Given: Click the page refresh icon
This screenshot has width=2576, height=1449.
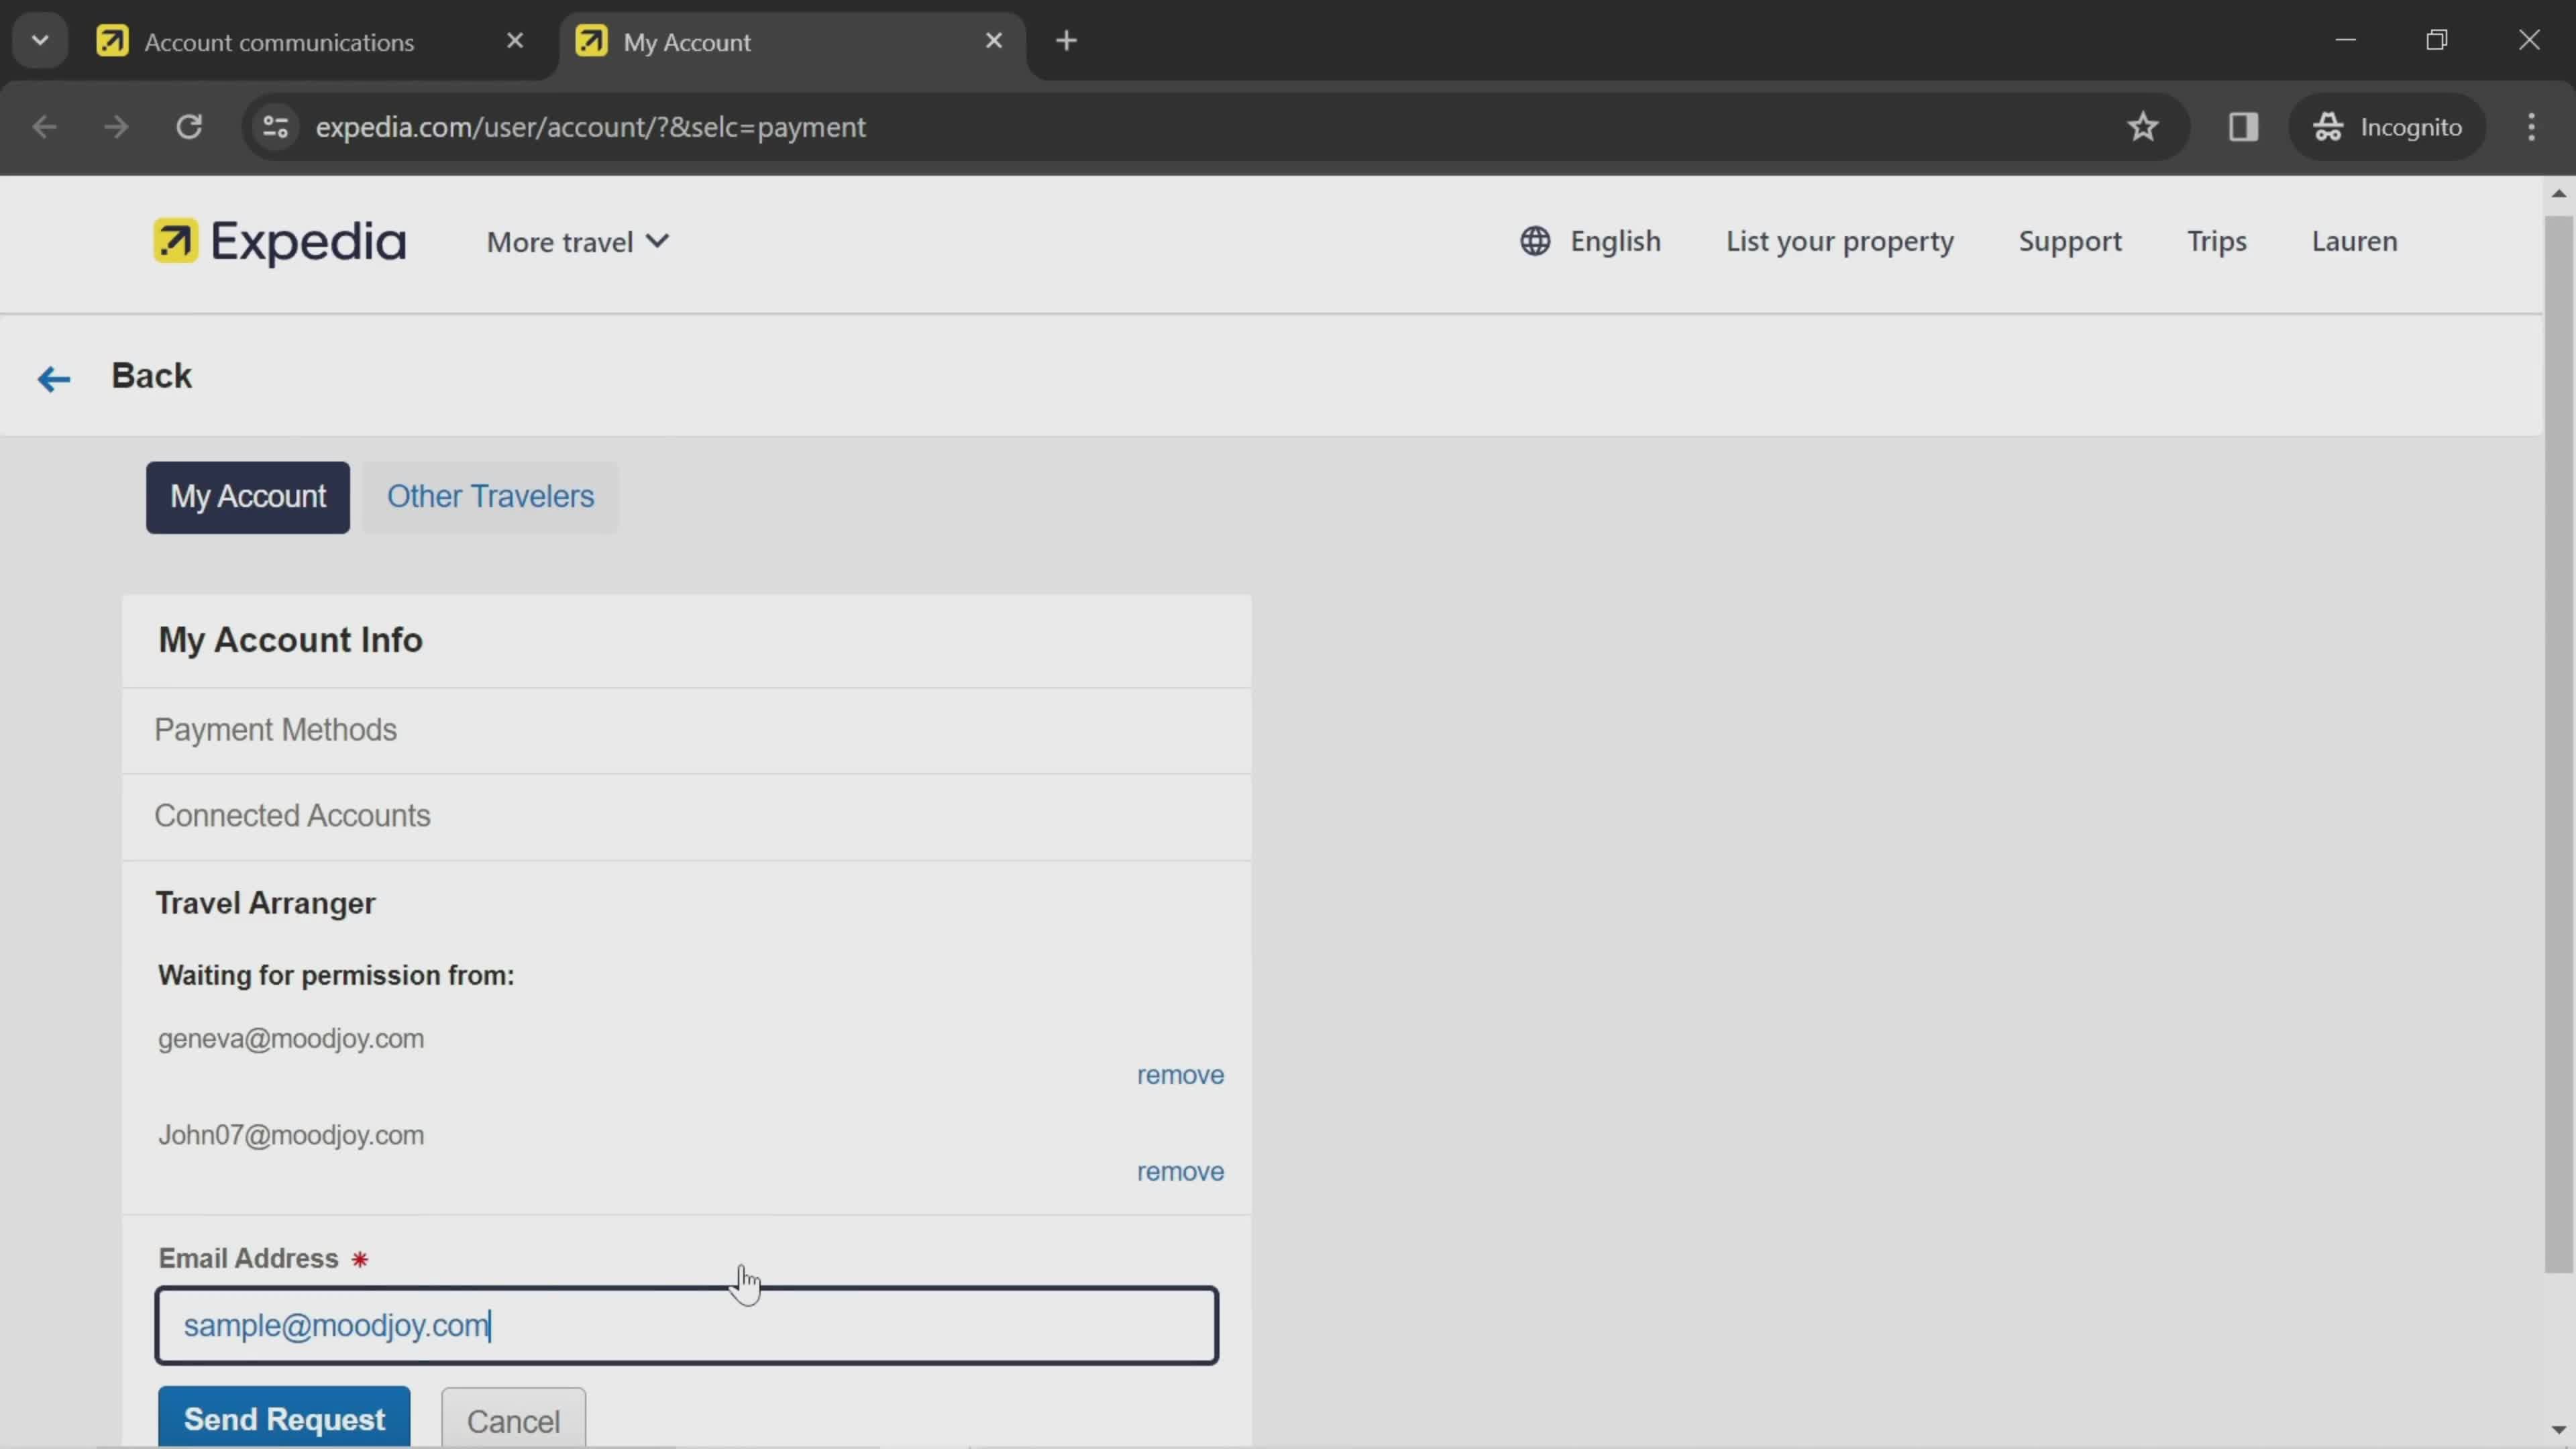Looking at the screenshot, I should 188,124.
